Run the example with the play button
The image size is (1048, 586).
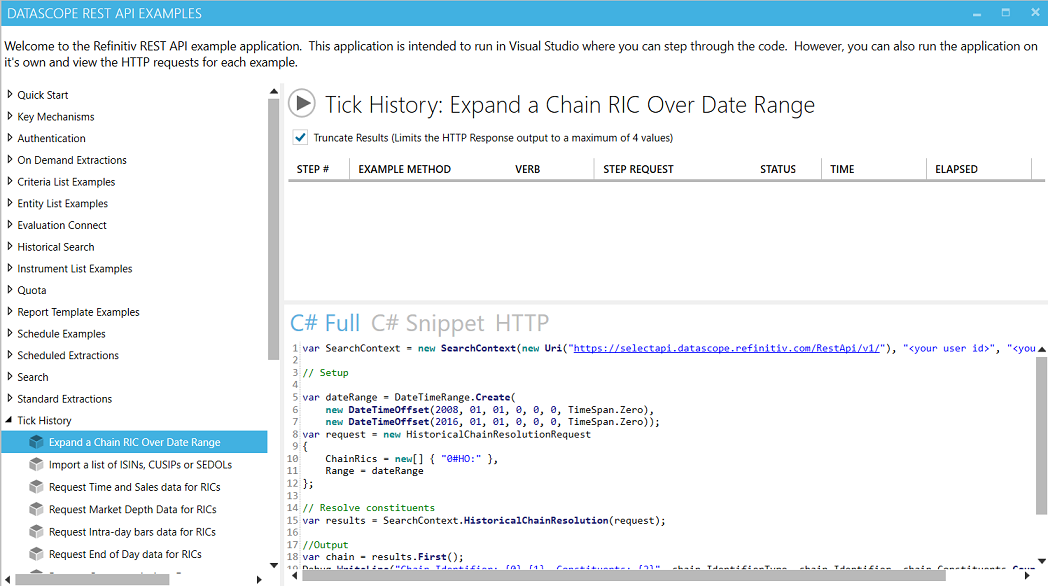tap(302, 104)
